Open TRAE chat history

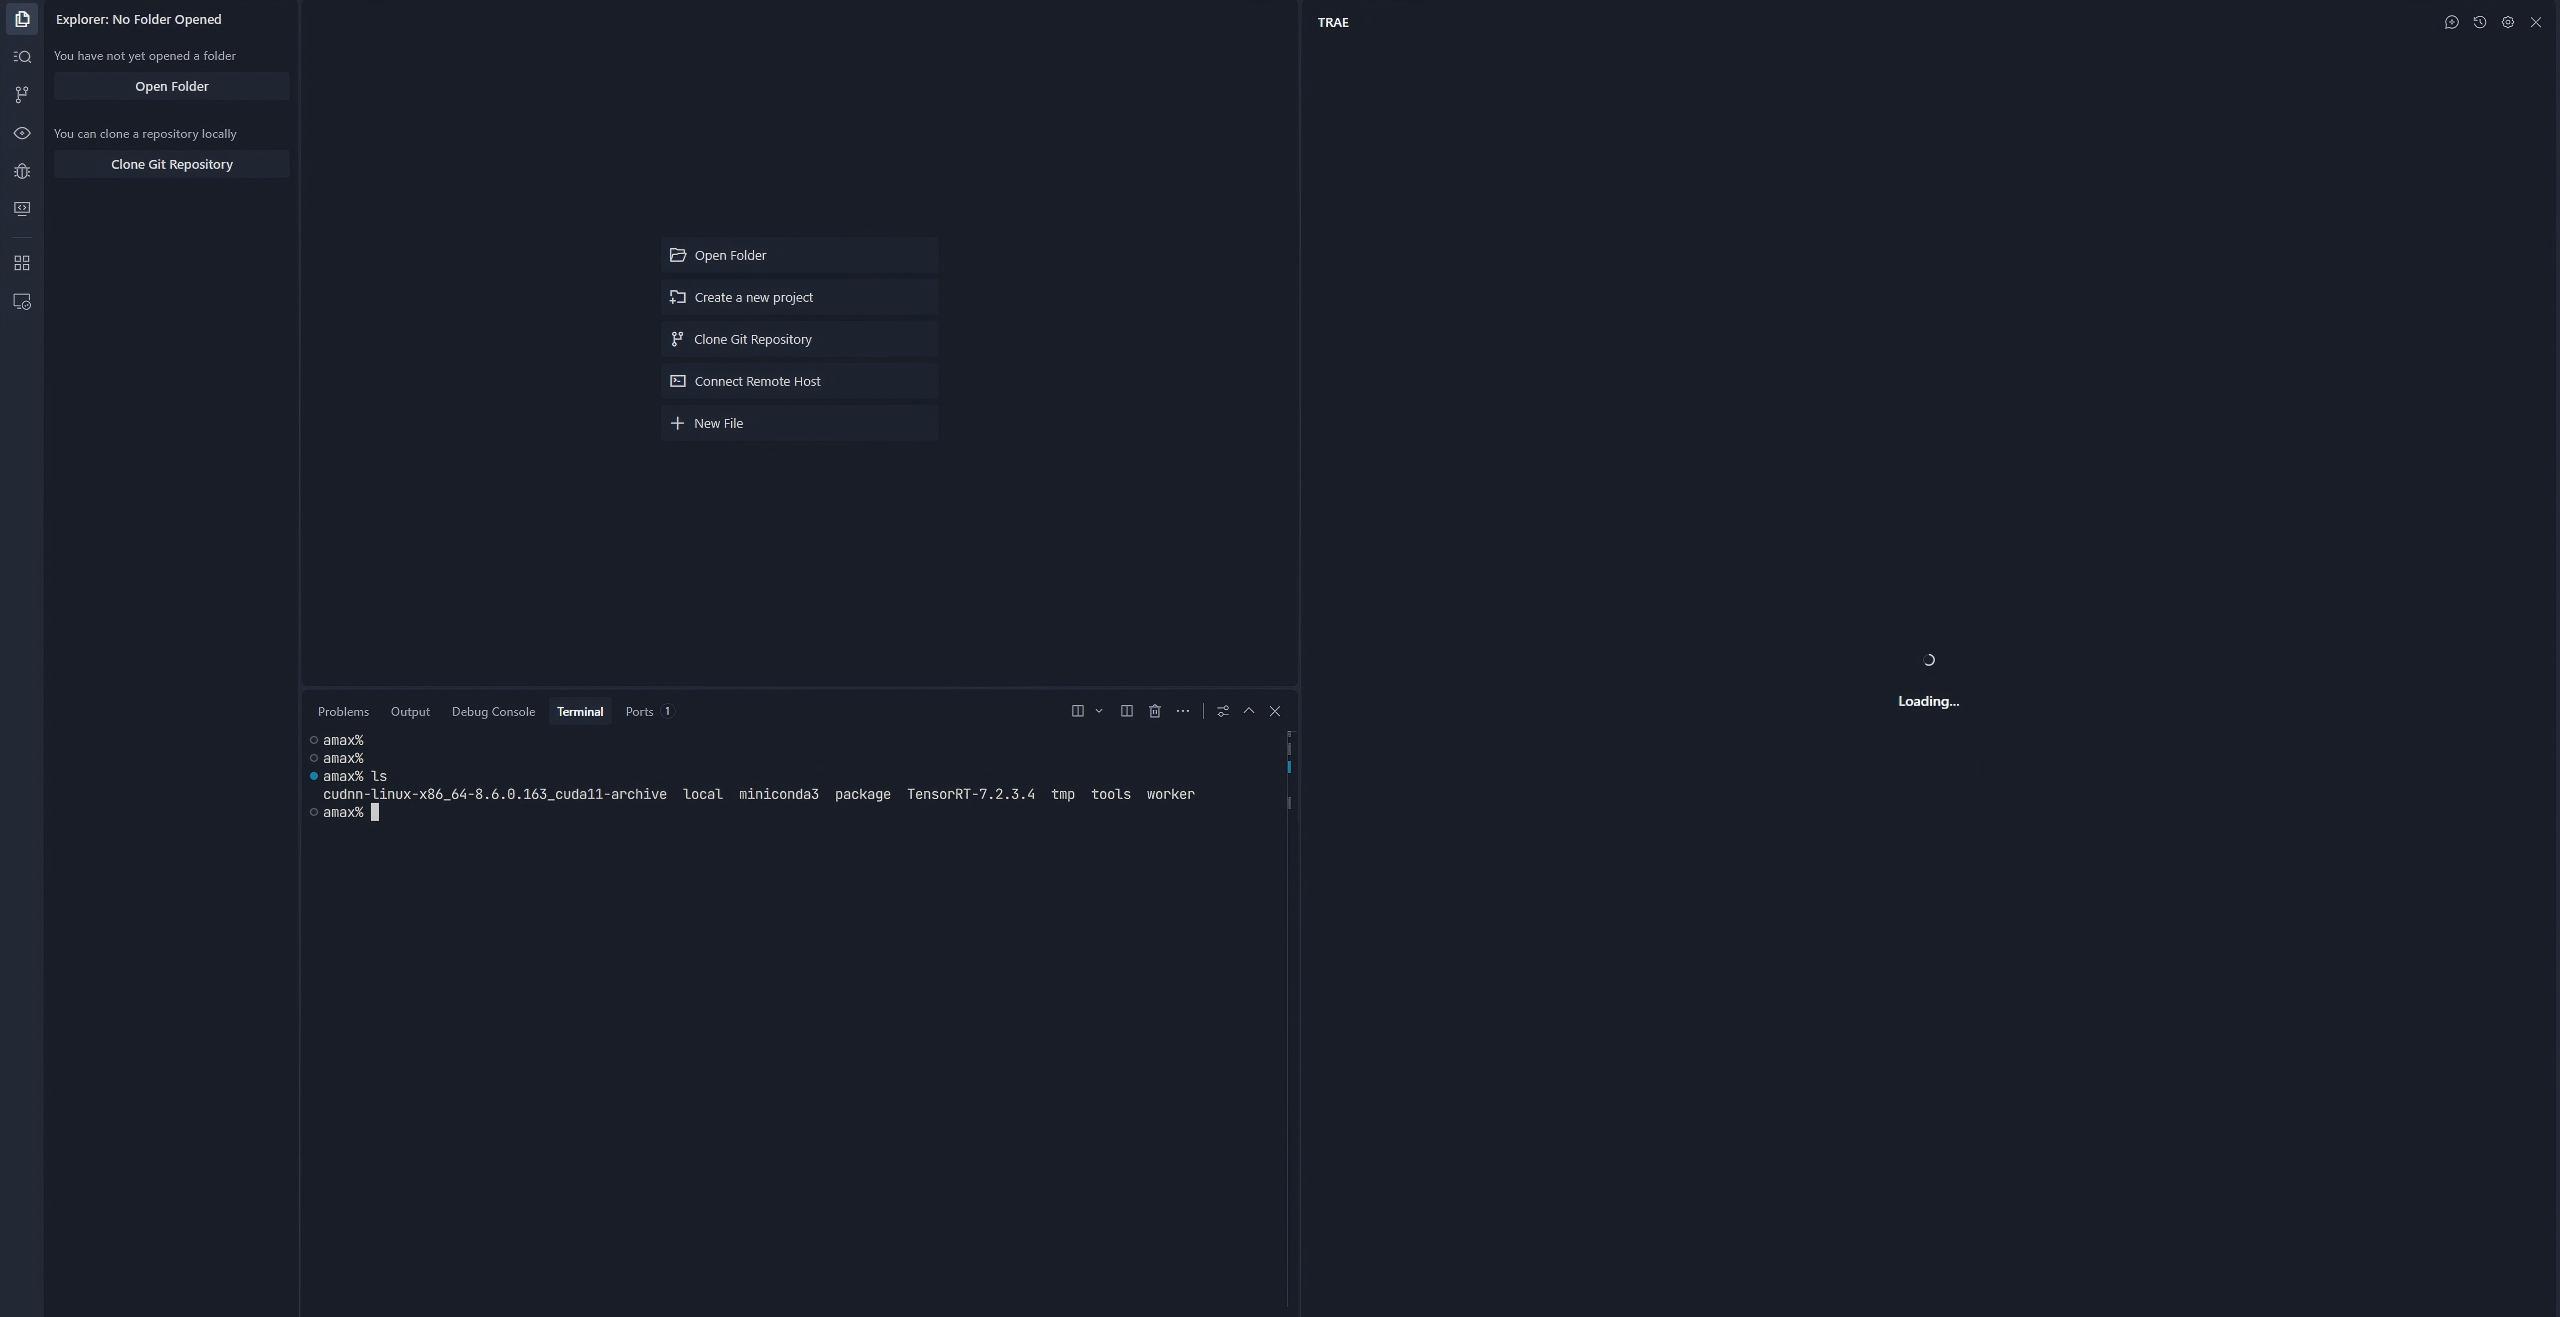2480,22
